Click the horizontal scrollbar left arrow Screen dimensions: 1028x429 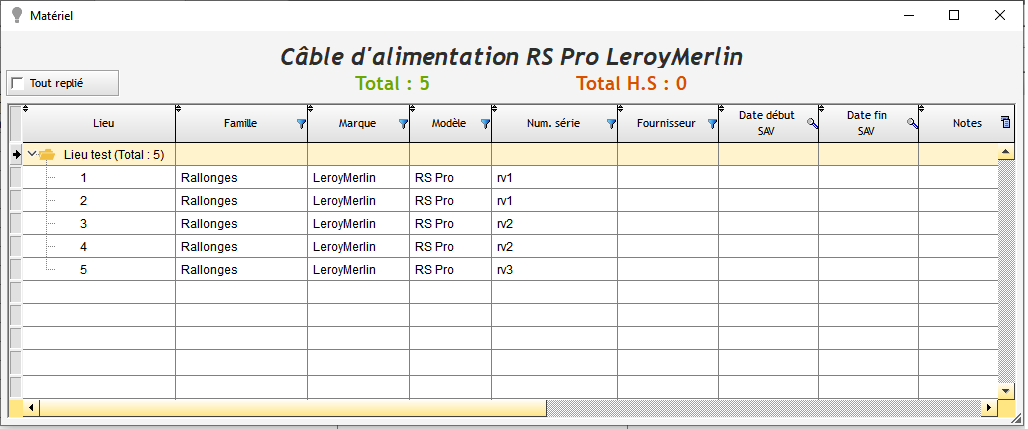click(x=31, y=408)
